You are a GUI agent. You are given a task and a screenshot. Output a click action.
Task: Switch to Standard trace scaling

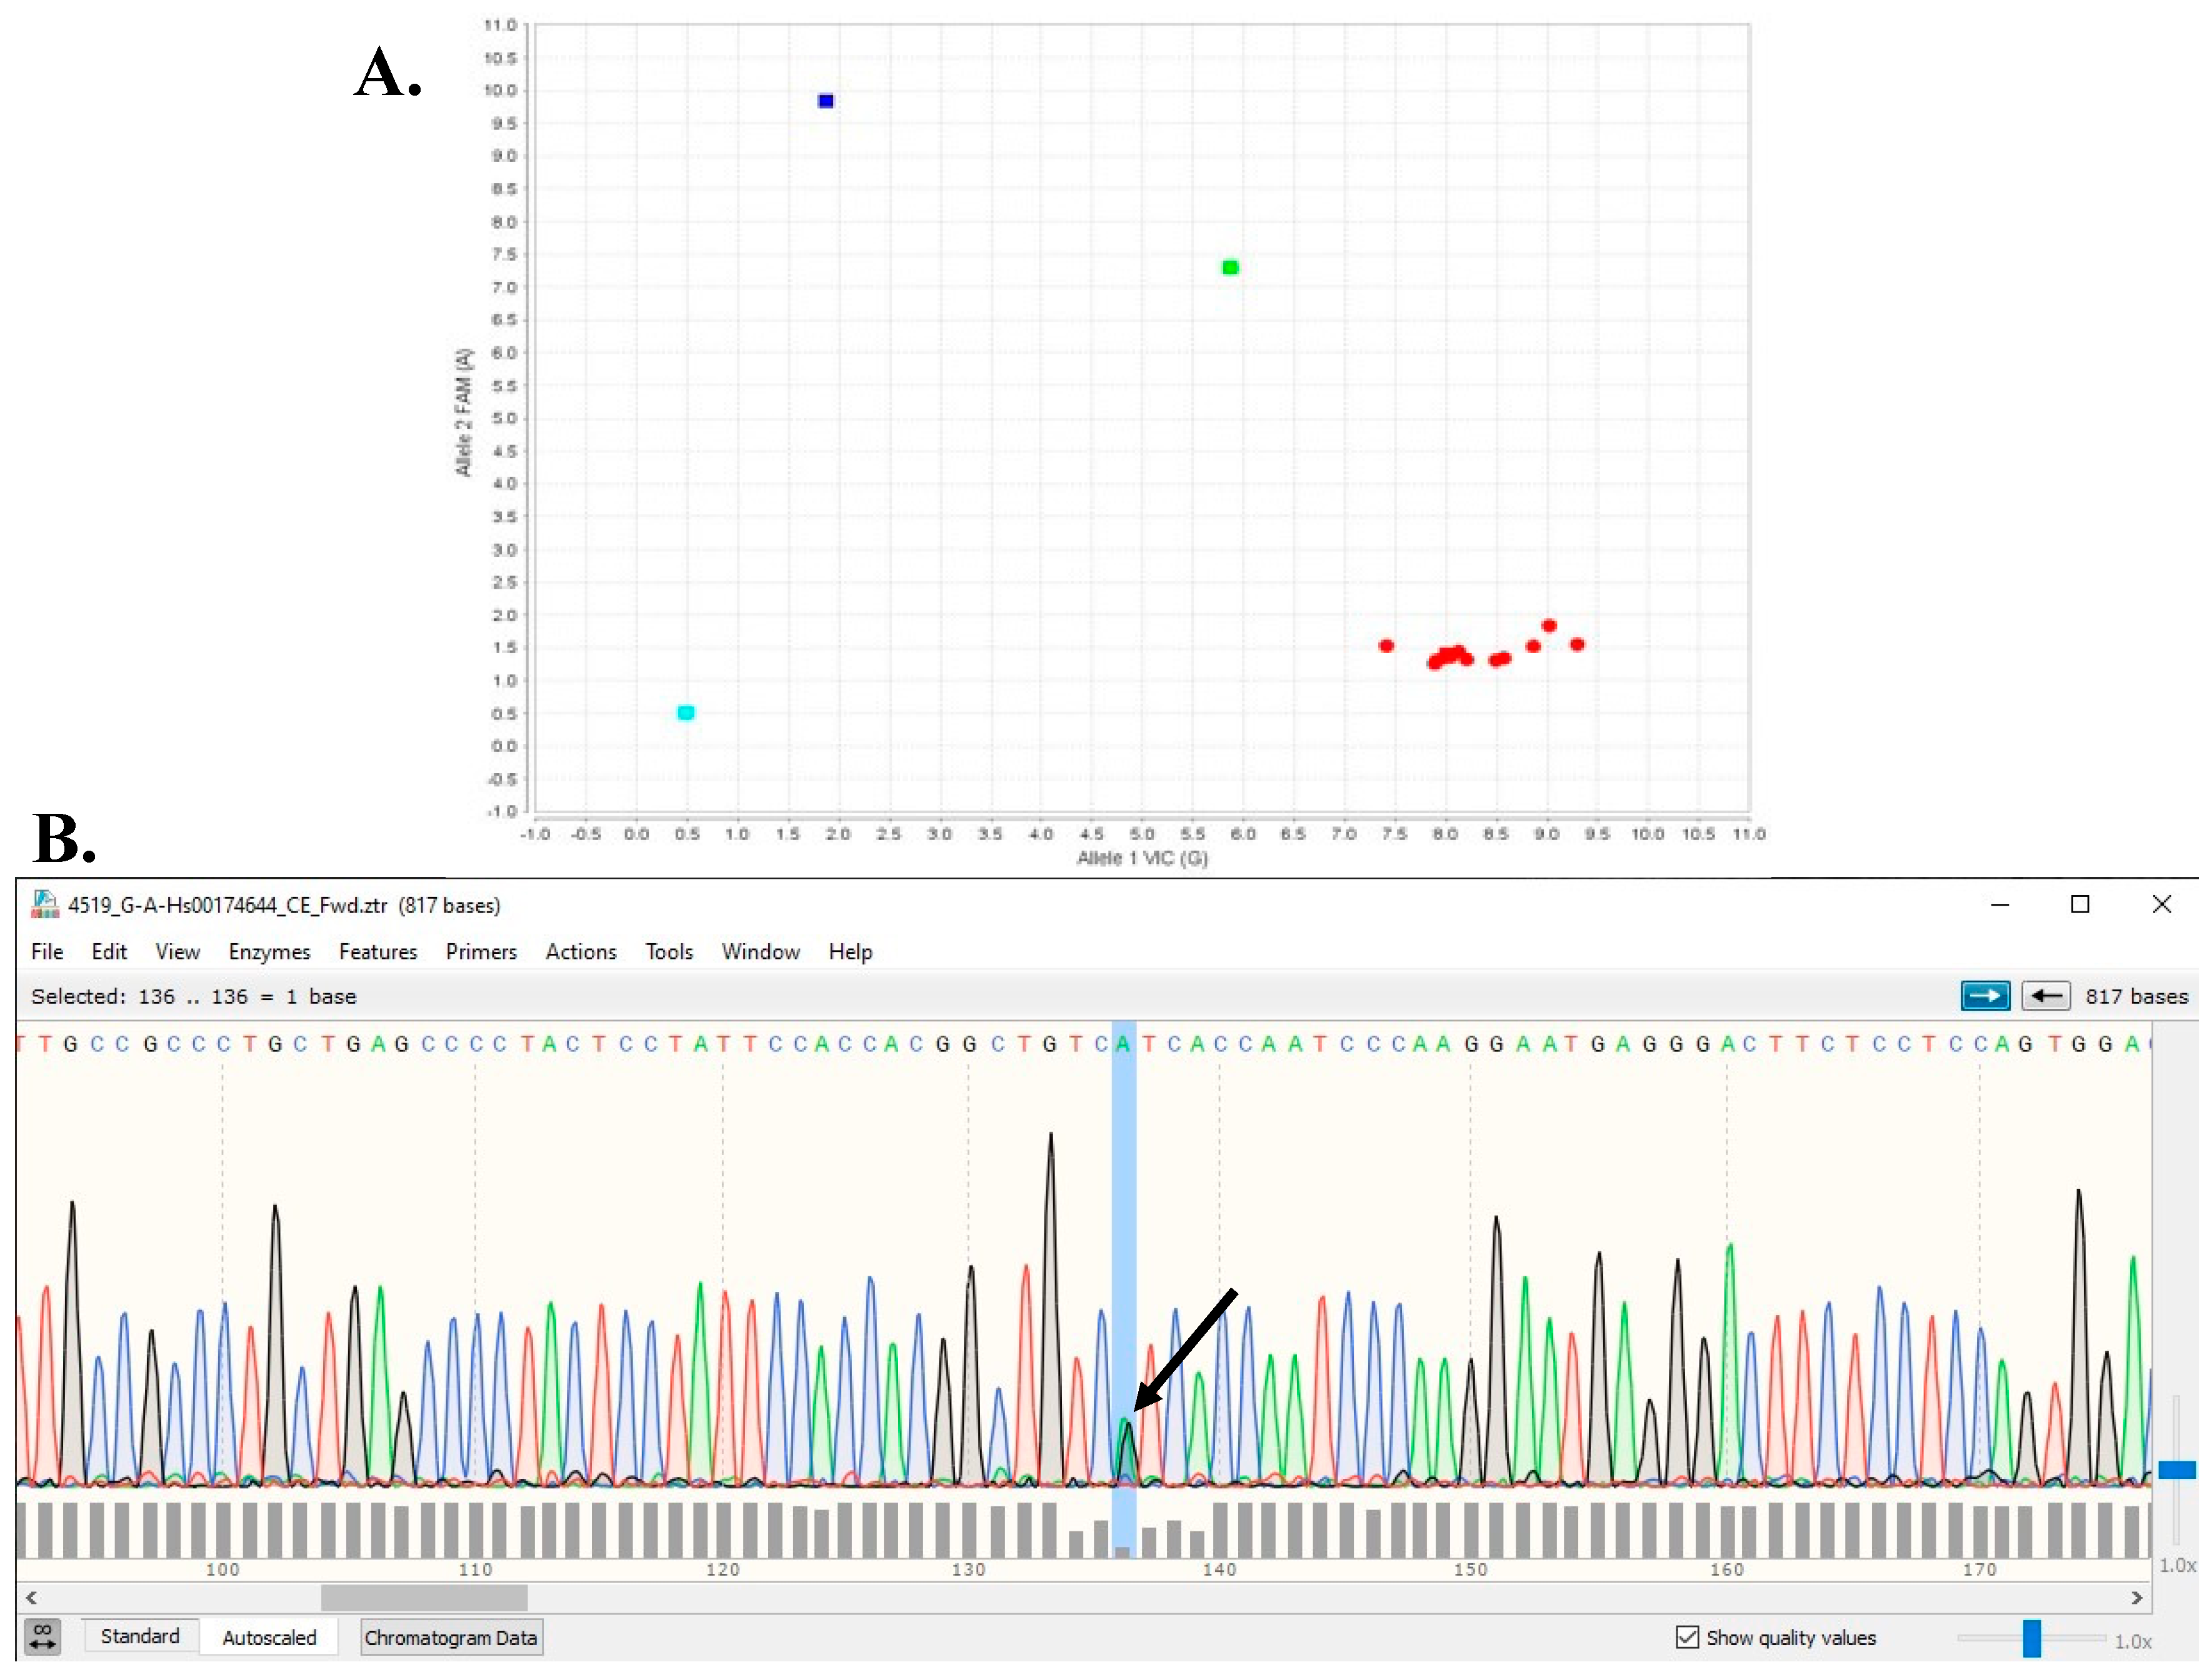(140, 1636)
